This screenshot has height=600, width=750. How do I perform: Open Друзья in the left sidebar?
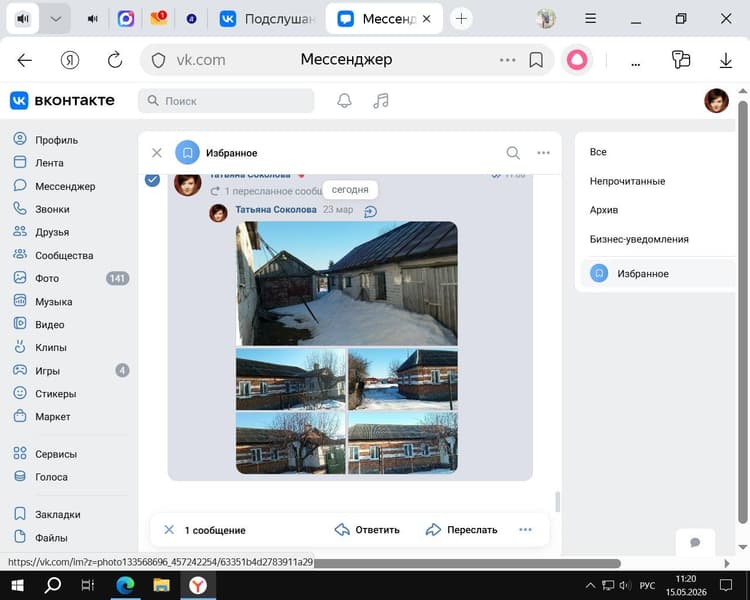click(x=52, y=232)
